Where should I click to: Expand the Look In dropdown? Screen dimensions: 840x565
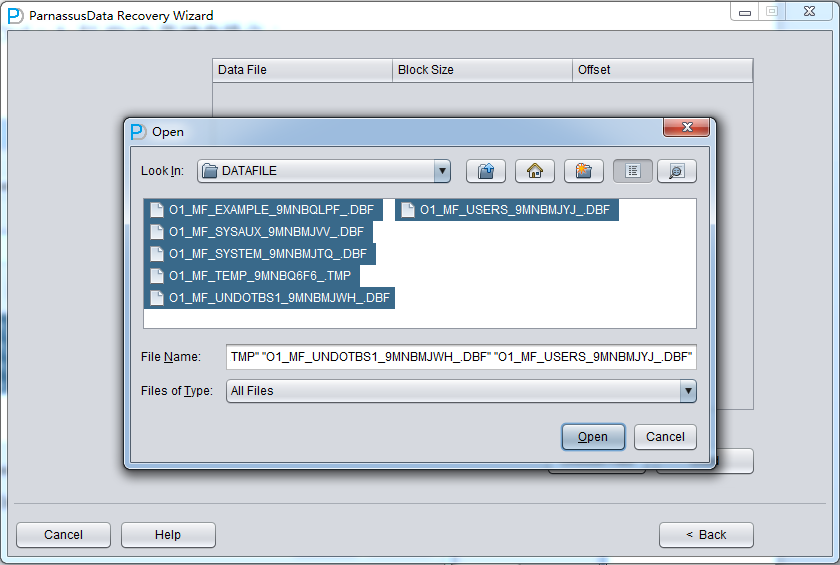pos(442,171)
